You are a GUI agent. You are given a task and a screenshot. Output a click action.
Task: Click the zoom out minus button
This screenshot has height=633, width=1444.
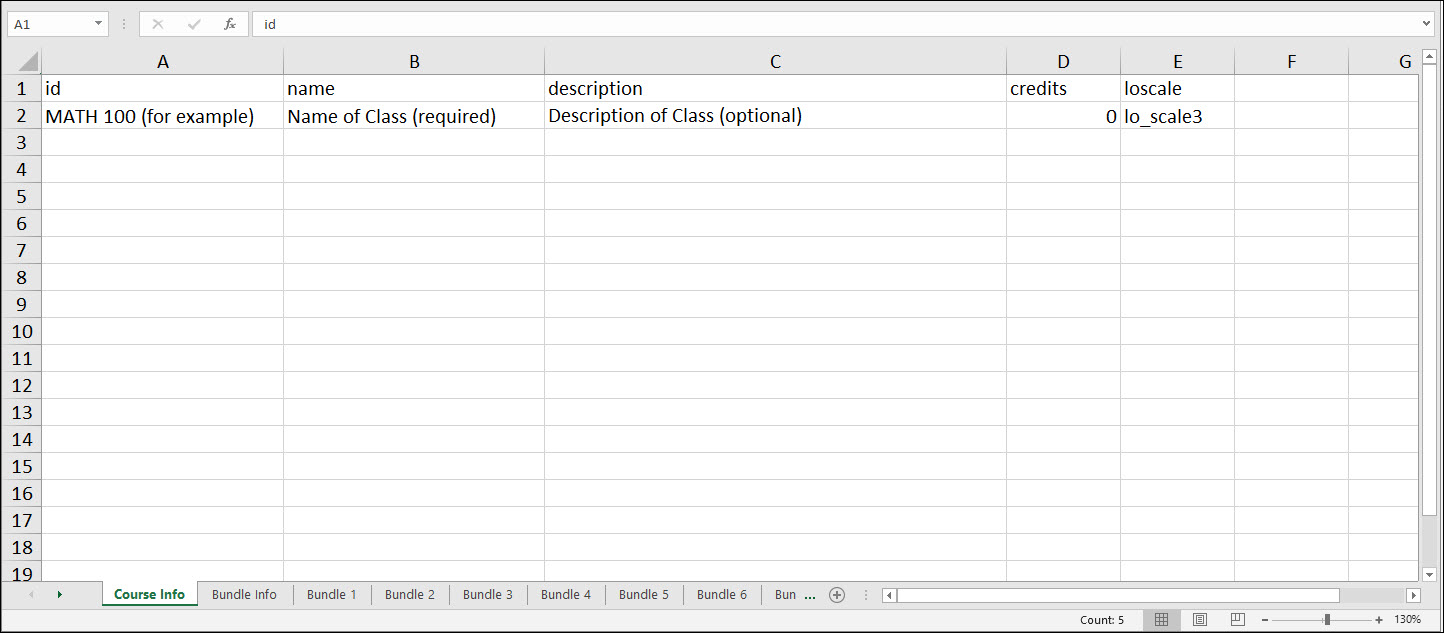point(1264,620)
